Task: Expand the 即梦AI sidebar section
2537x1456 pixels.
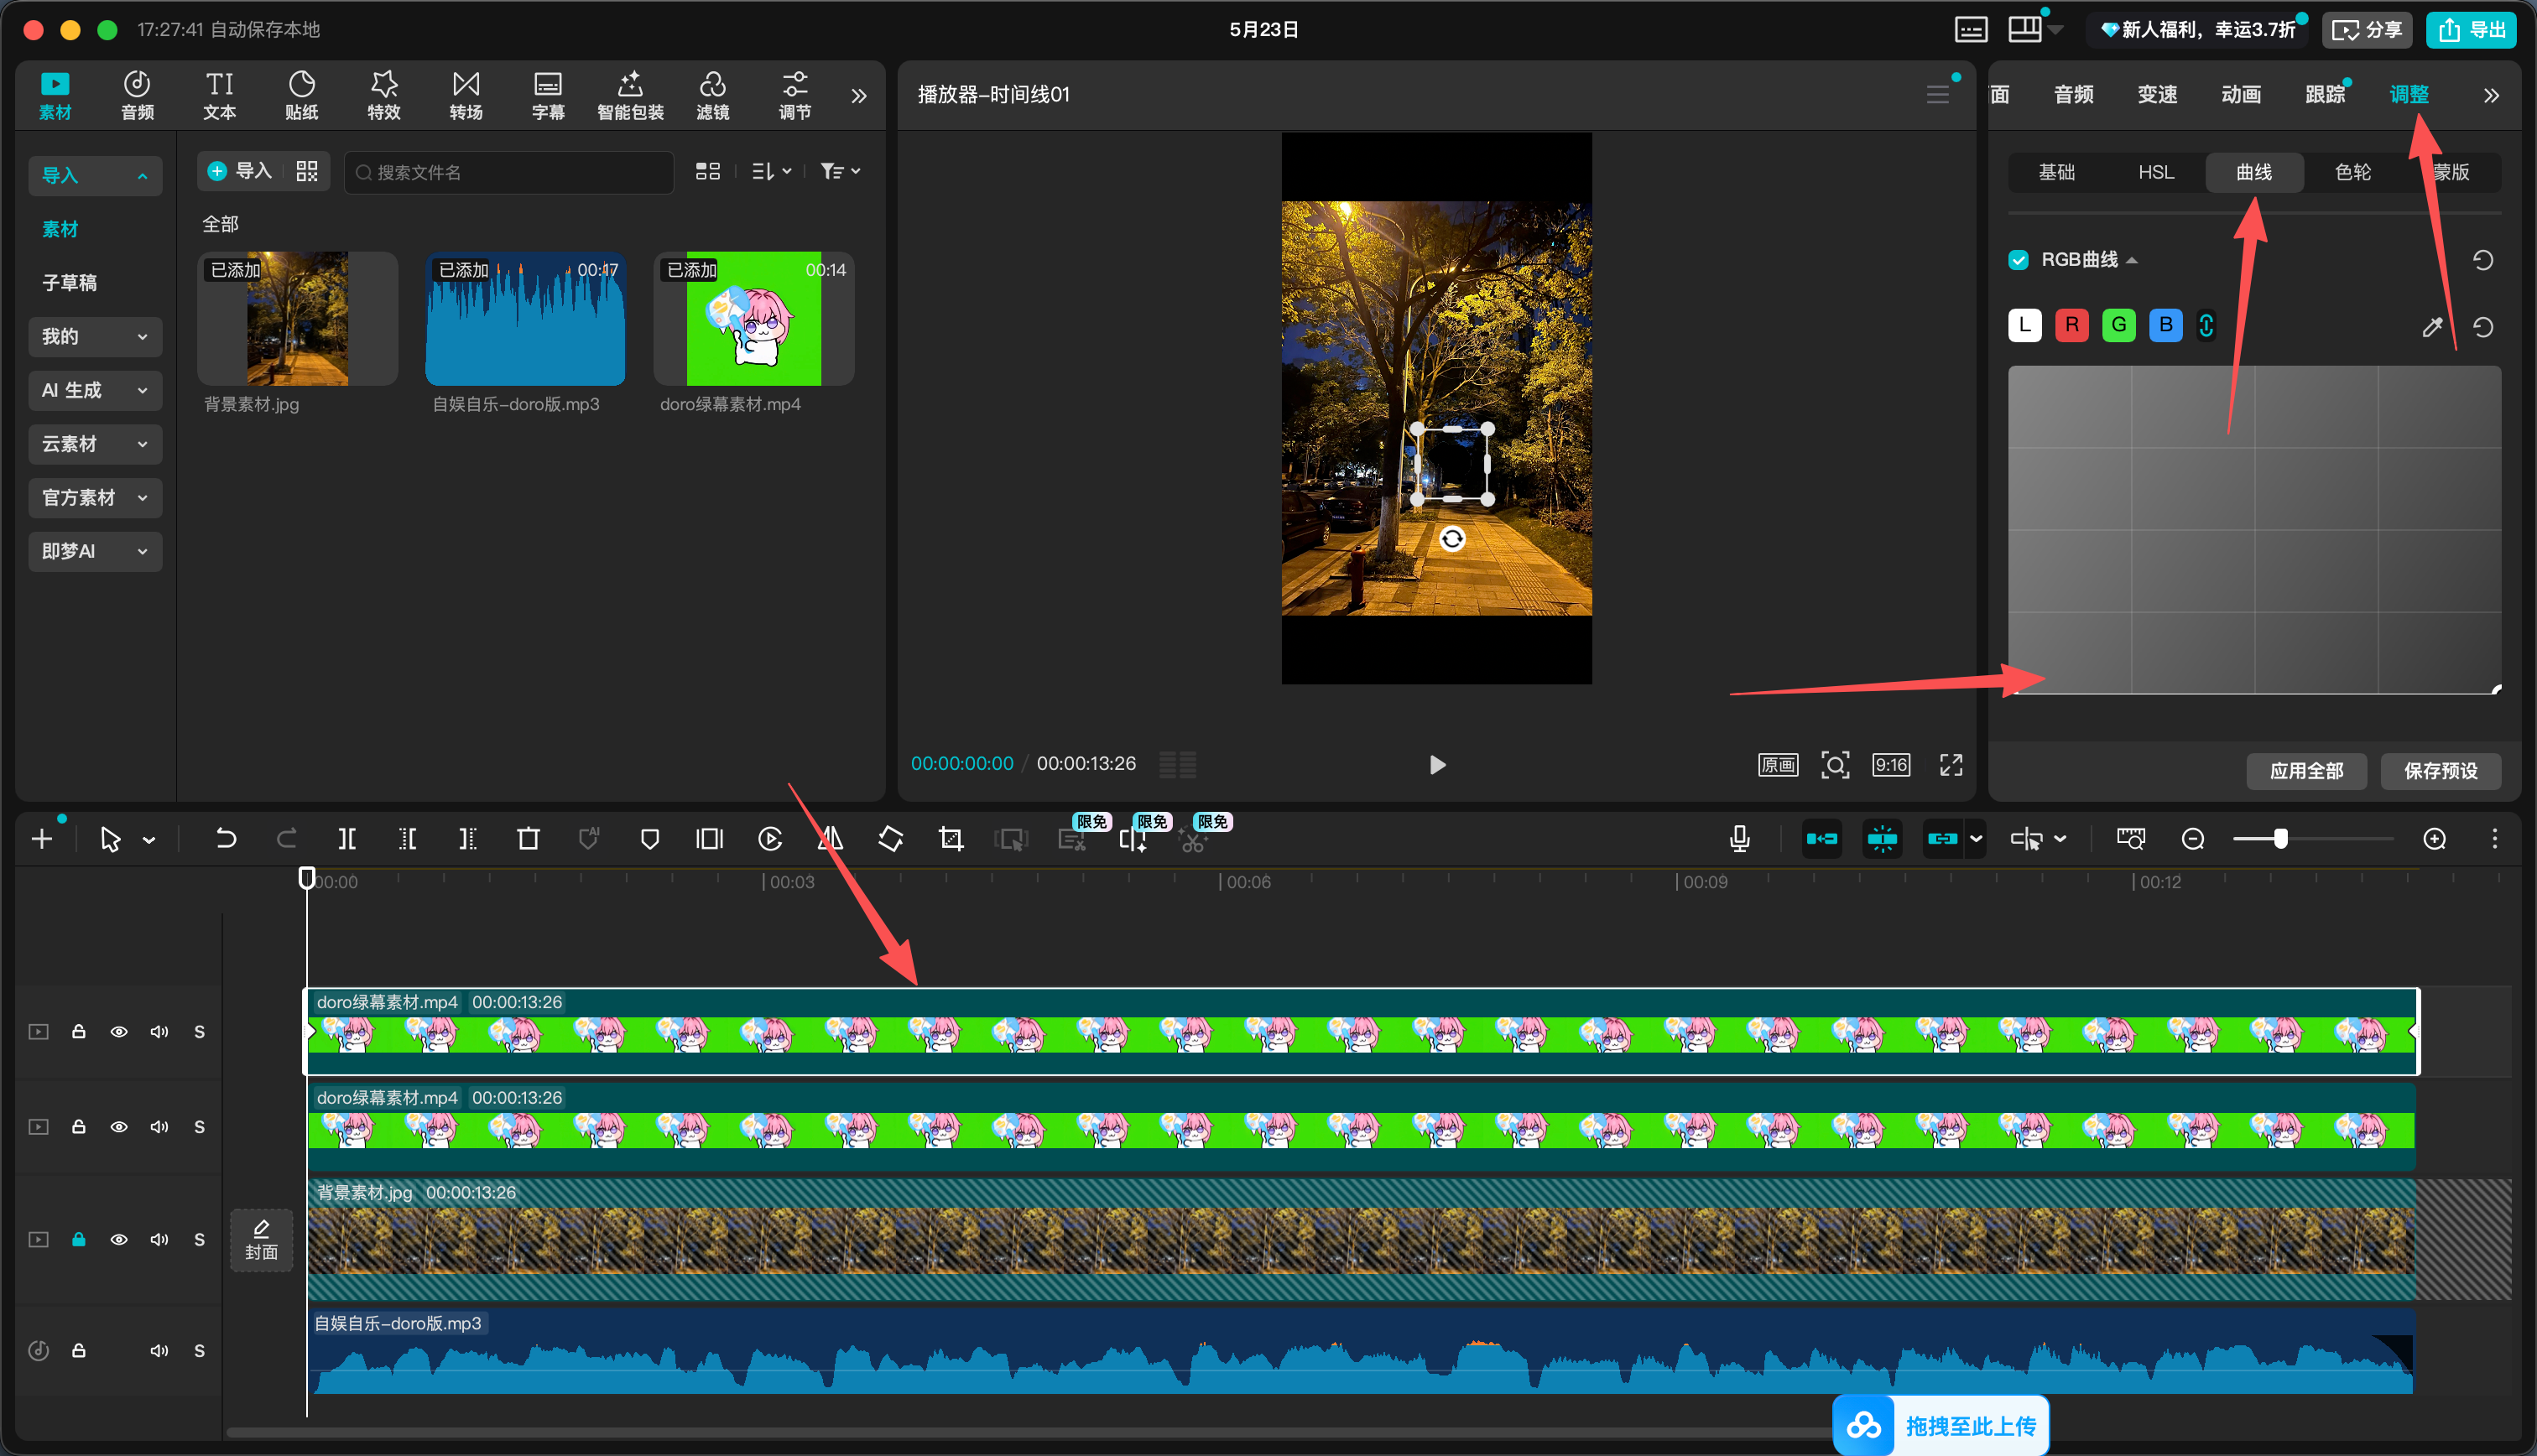Action: coord(95,551)
